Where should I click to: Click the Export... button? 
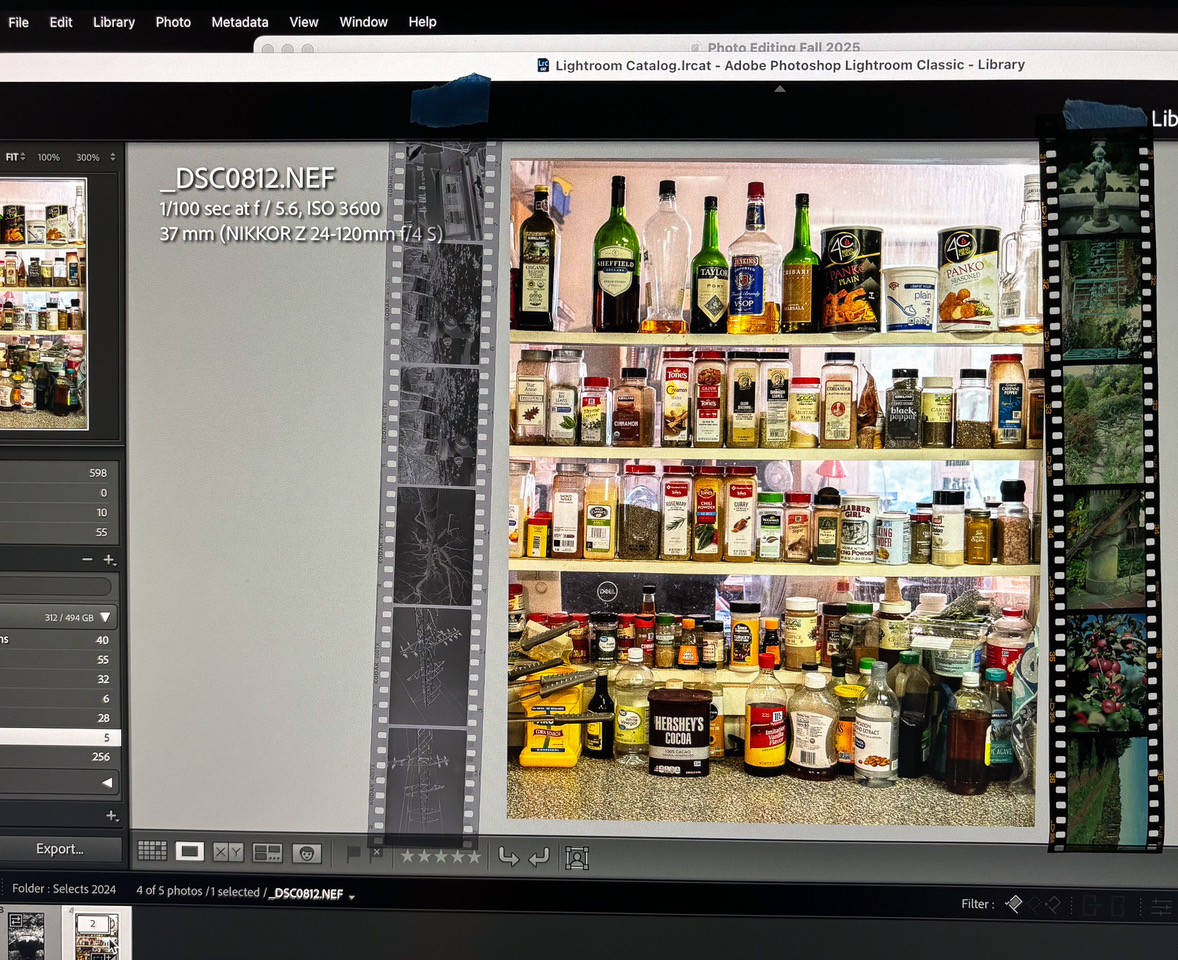click(59, 849)
